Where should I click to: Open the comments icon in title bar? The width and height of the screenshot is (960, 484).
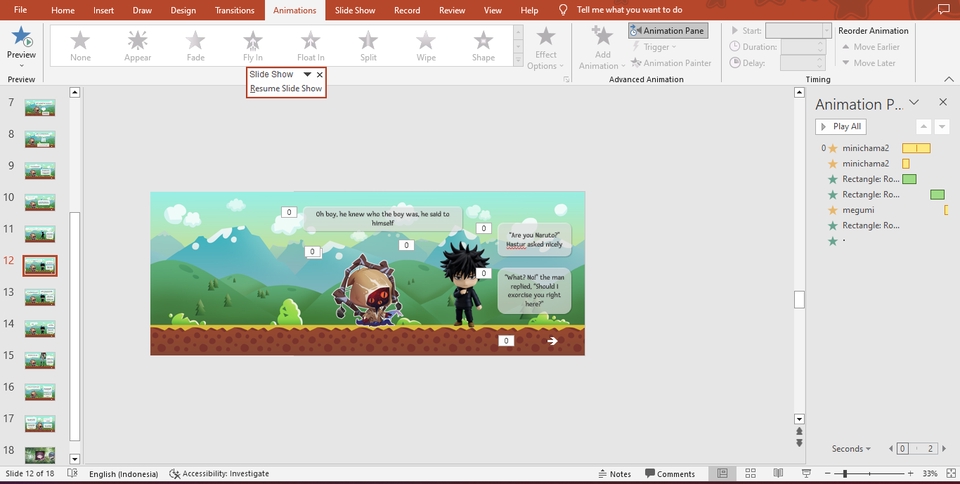point(943,9)
